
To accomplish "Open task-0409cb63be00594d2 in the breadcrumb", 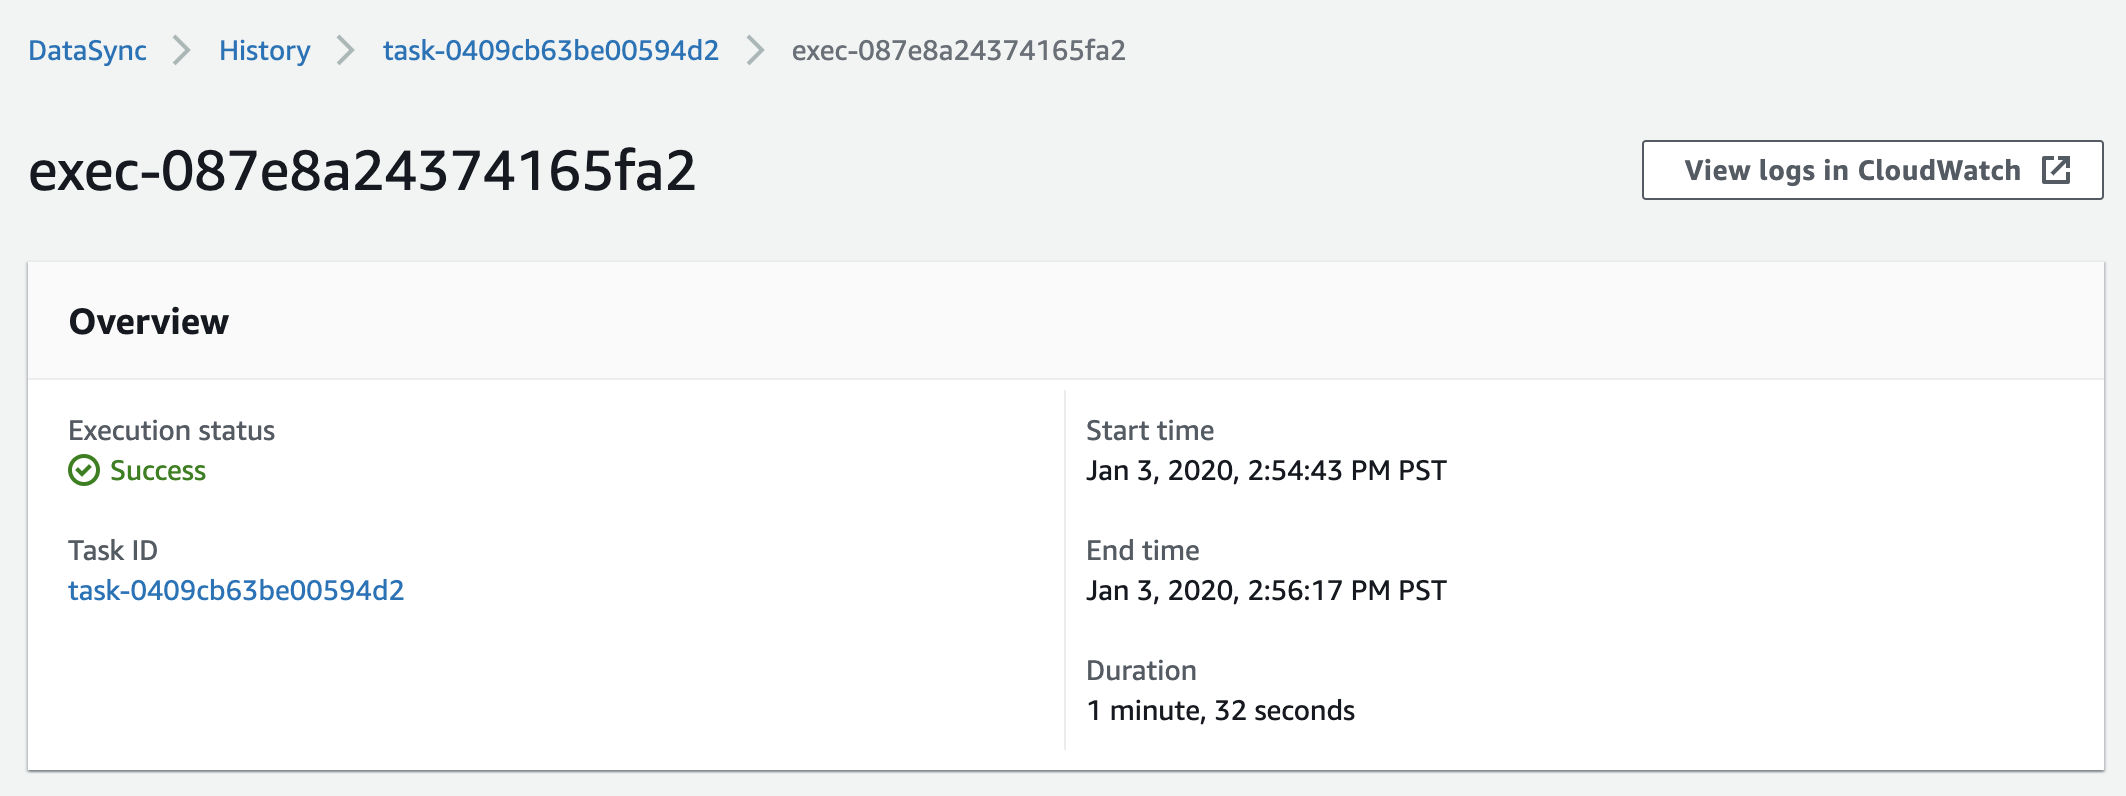I will [551, 50].
